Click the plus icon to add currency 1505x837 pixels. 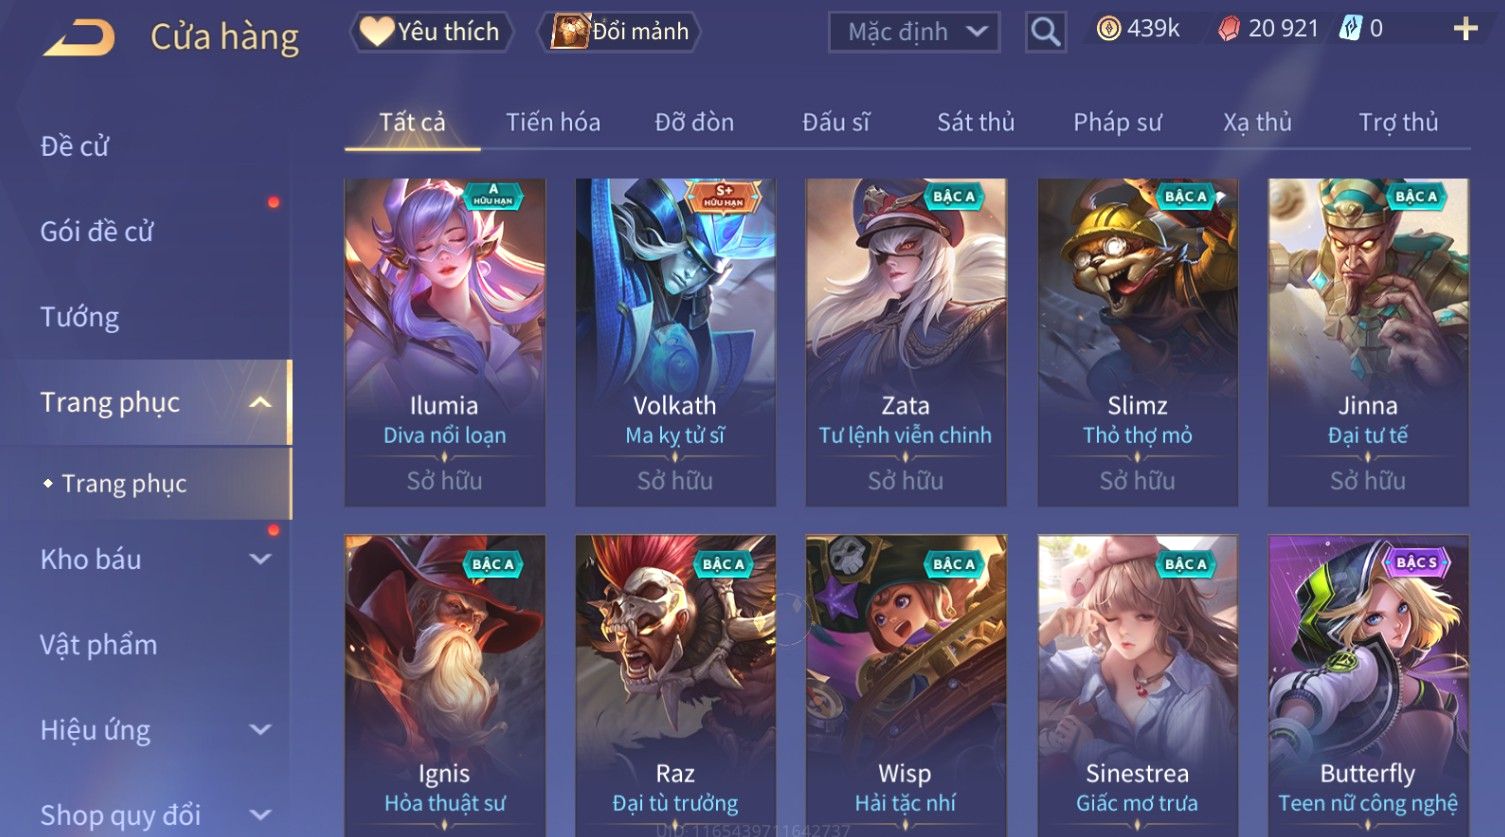point(1465,29)
